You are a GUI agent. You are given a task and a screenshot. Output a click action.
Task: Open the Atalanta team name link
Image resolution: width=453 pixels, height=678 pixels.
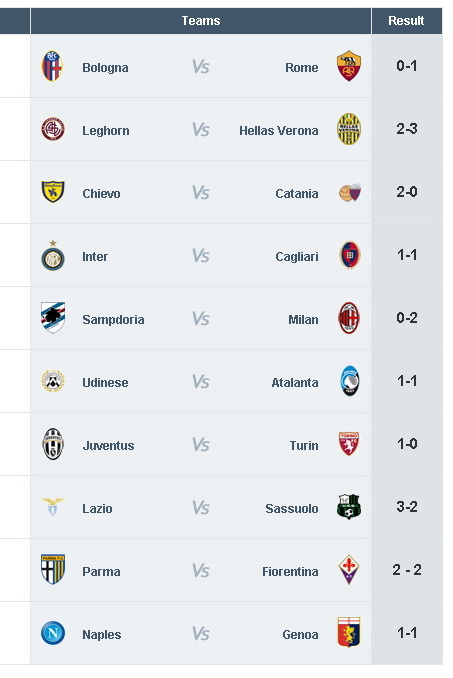click(x=295, y=383)
